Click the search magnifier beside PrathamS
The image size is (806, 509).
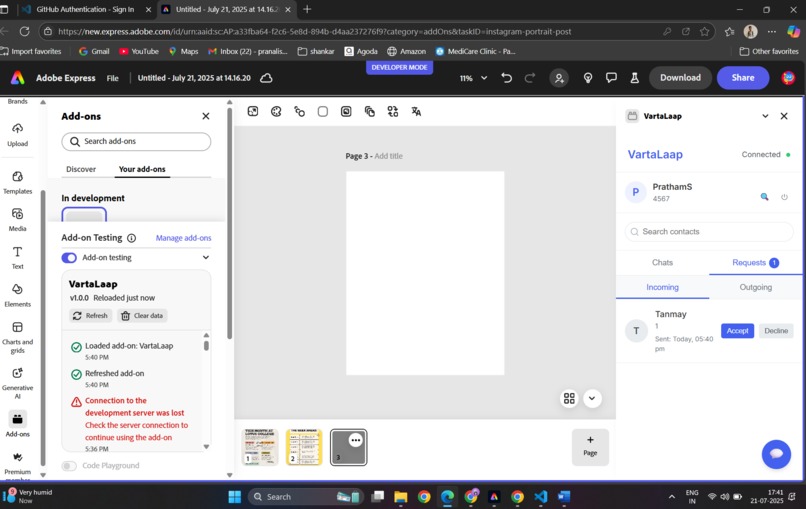(764, 196)
